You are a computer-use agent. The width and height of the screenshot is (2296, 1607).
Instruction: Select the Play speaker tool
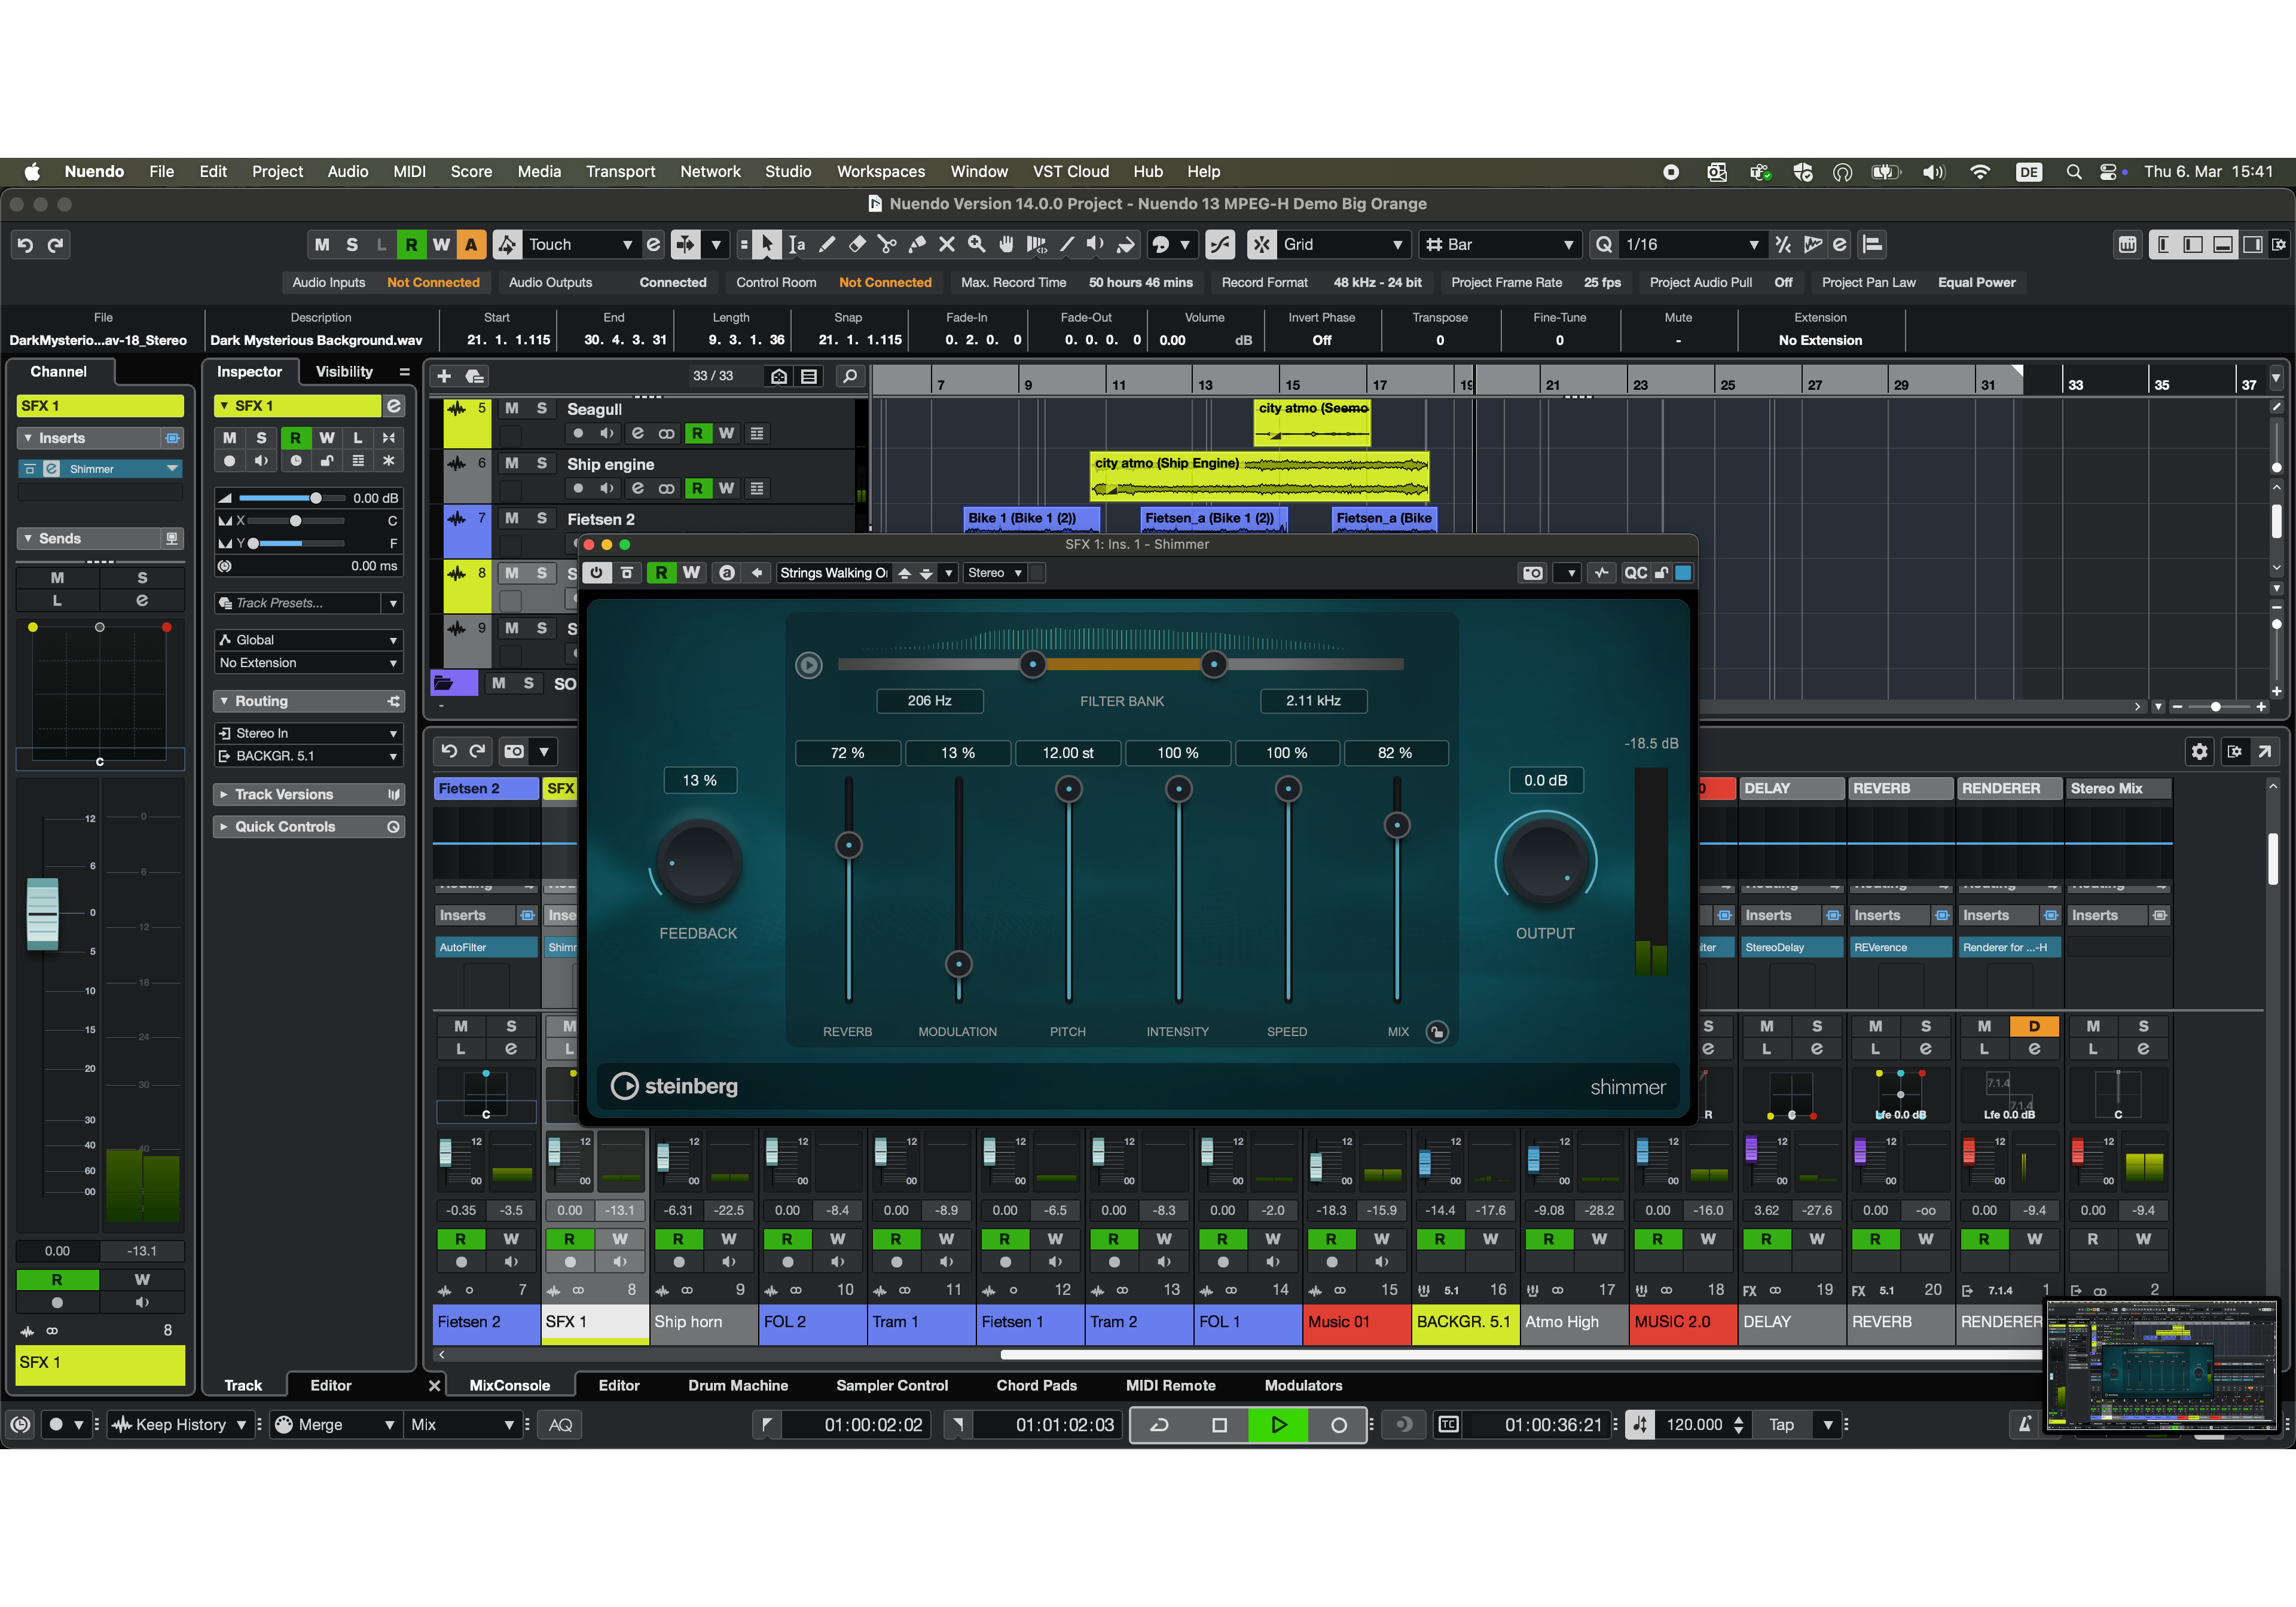pyautogui.click(x=1096, y=244)
